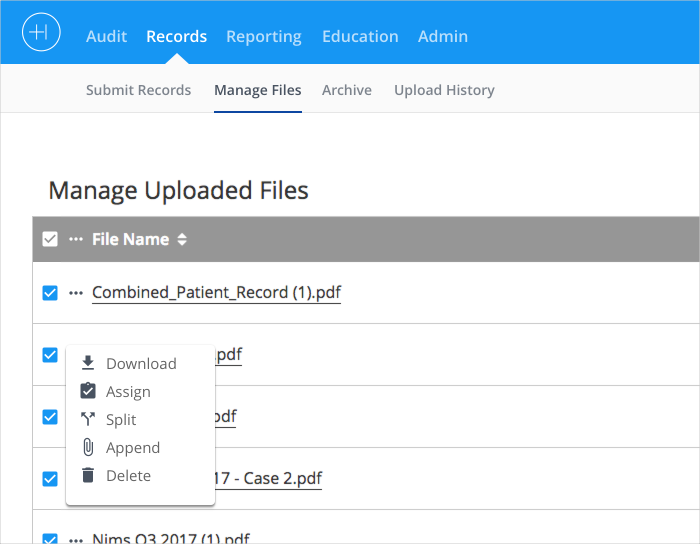Select the Manage Files subtab
Image resolution: width=700 pixels, height=544 pixels.
pos(258,90)
